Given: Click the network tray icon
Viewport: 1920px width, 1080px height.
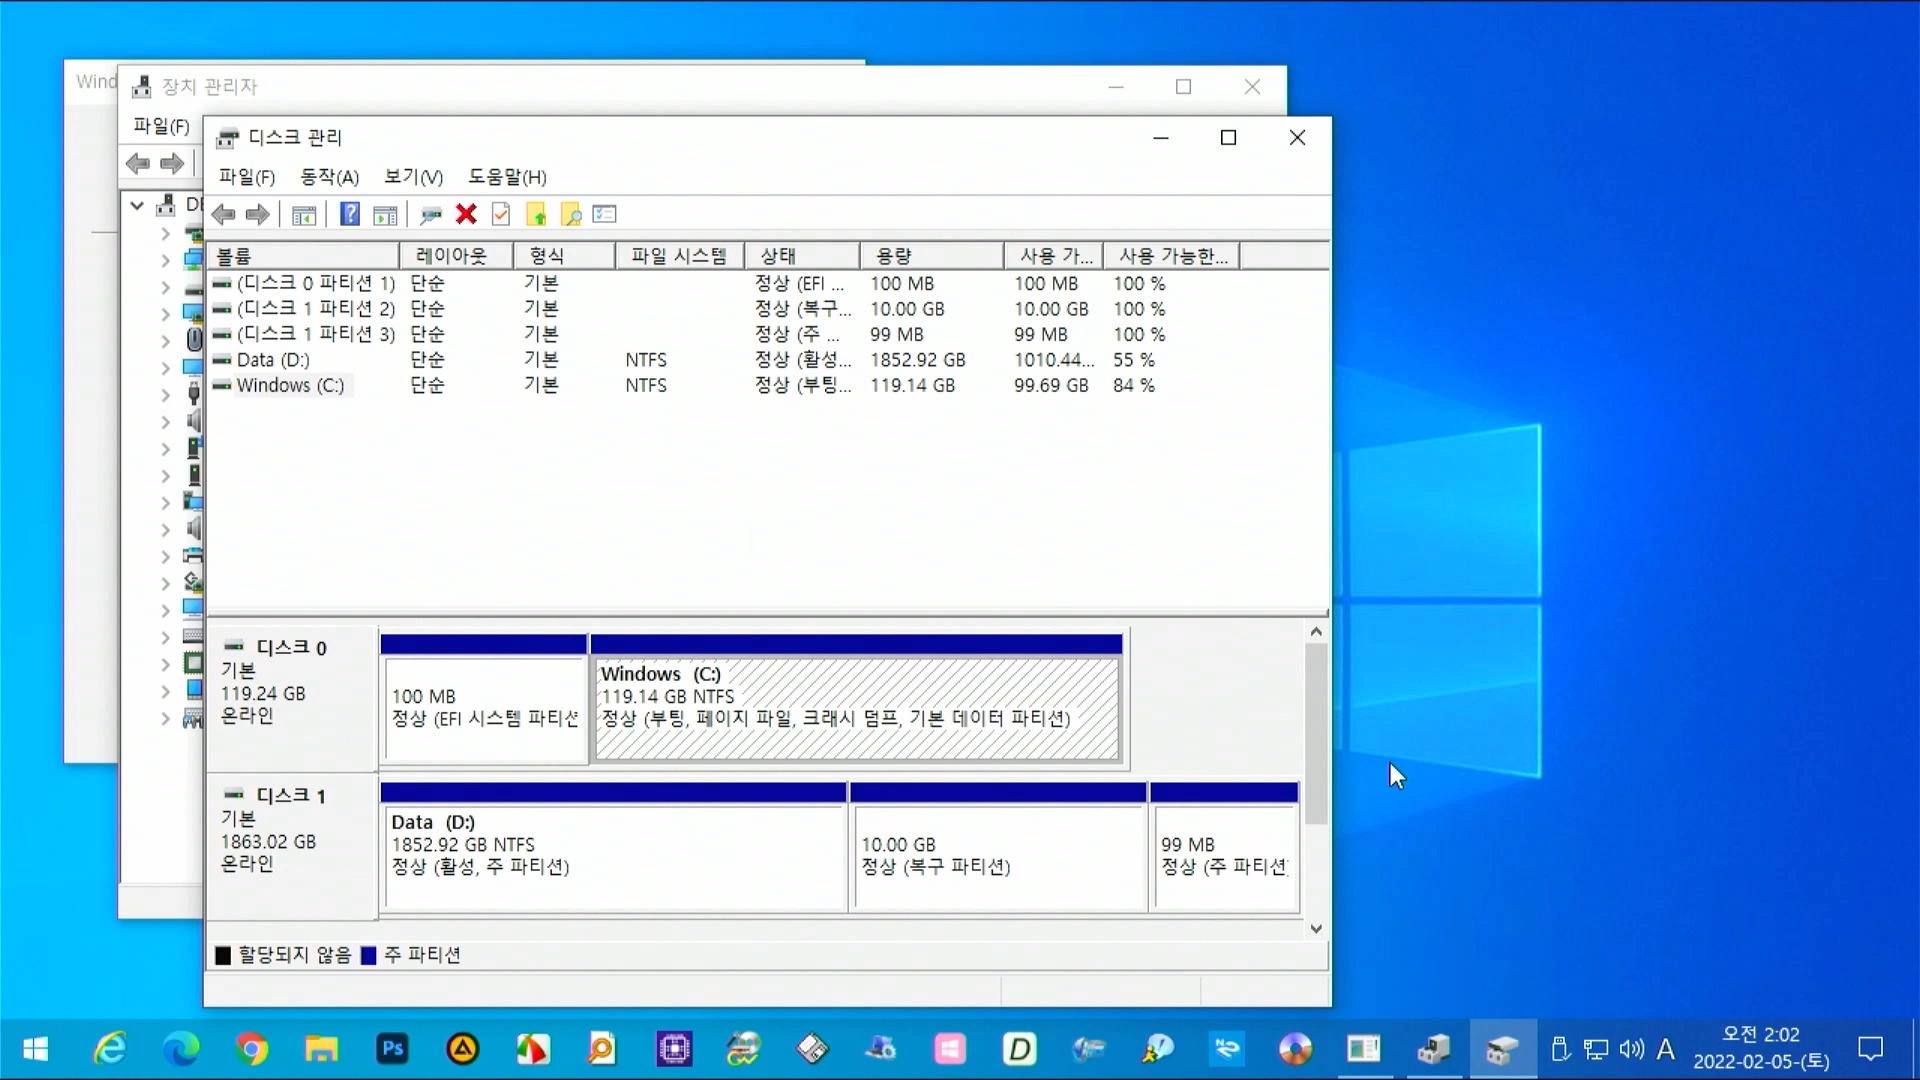Looking at the screenshot, I should pyautogui.click(x=1596, y=1049).
